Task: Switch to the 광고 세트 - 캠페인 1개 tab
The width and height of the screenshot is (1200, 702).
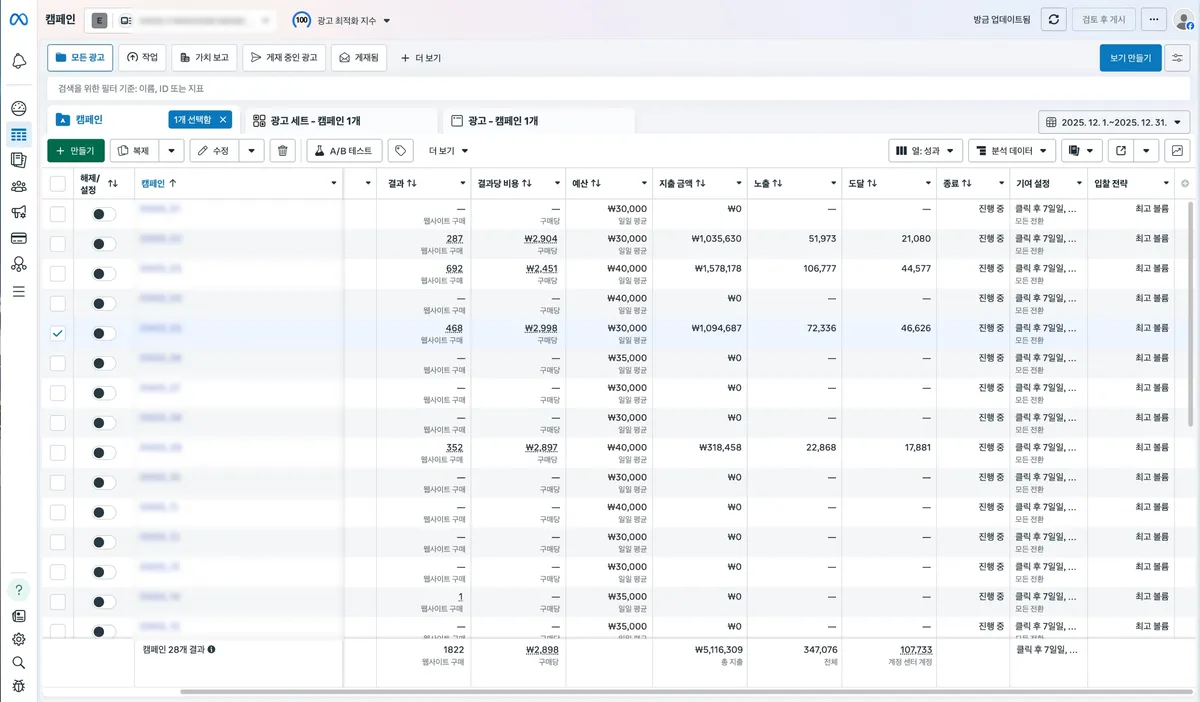Action: click(306, 121)
